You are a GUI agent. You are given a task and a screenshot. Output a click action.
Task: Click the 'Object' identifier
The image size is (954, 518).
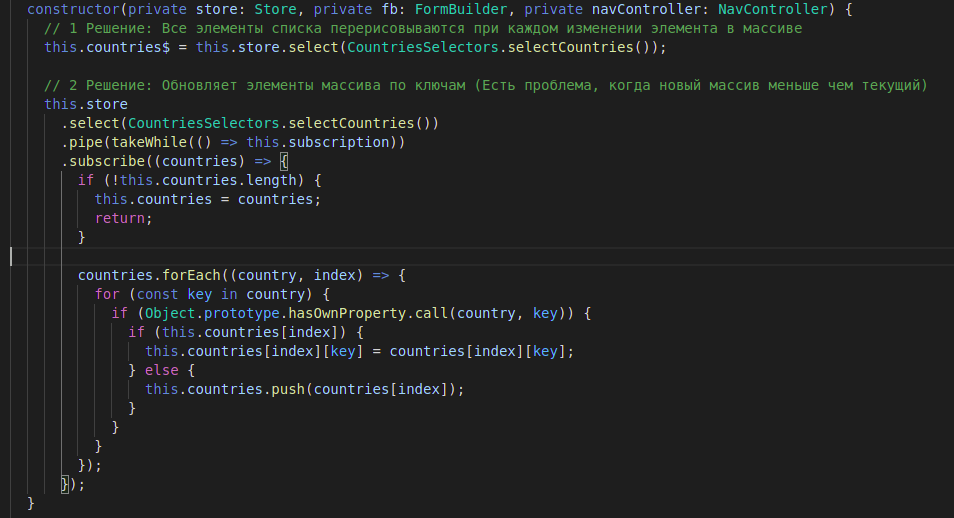(170, 313)
